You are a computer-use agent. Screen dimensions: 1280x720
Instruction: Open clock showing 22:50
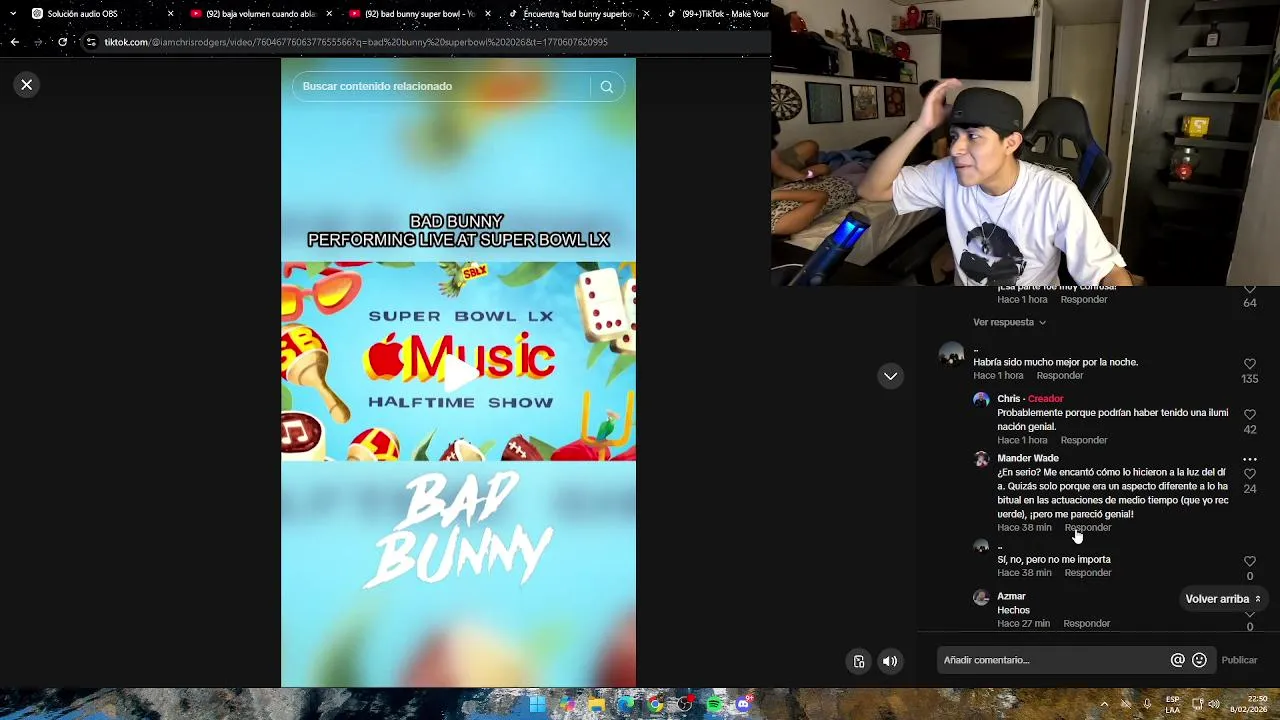(x=1249, y=704)
